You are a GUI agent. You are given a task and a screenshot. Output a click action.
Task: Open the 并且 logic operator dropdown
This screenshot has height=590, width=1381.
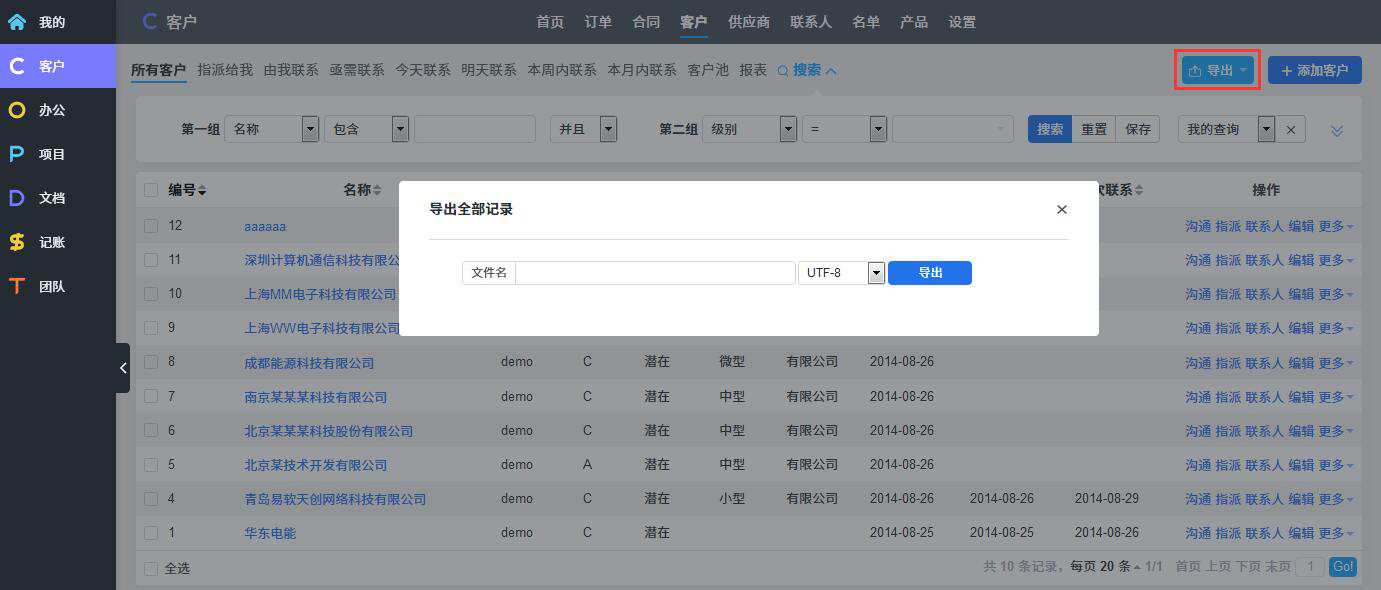608,129
